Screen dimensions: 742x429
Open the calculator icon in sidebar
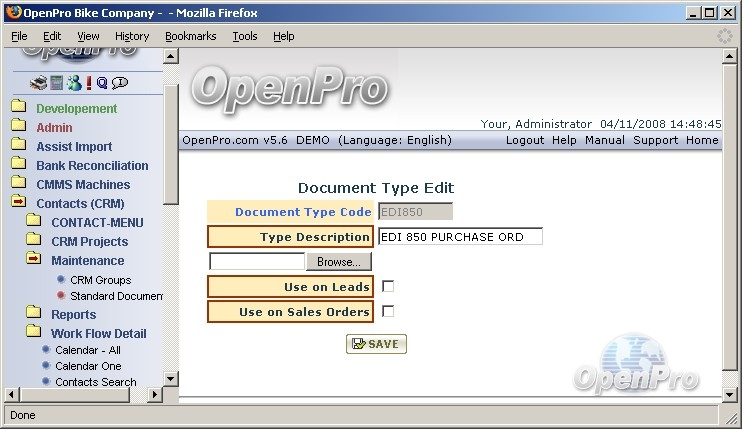(x=56, y=83)
